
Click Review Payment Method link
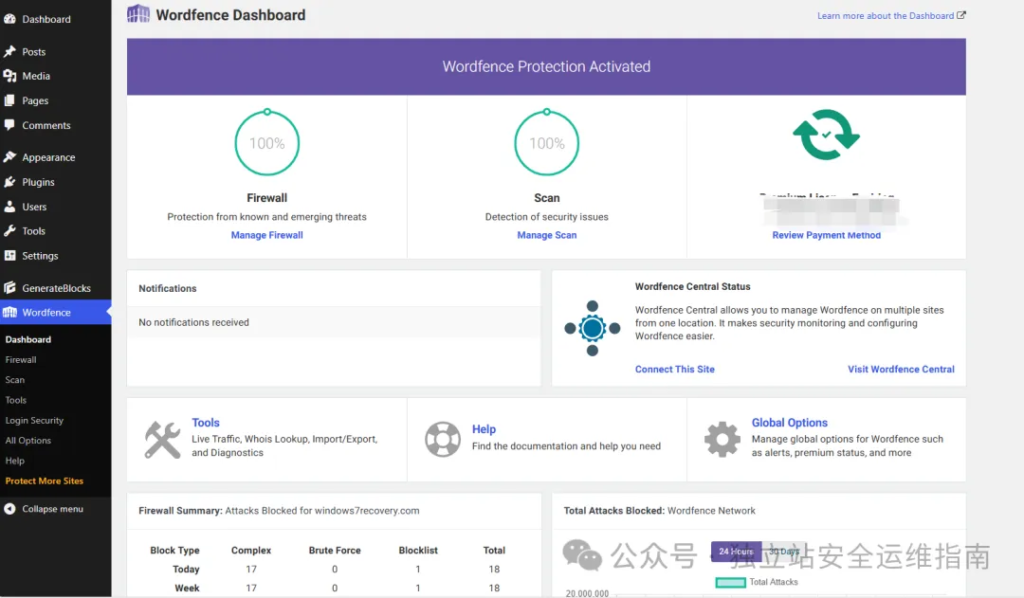(826, 235)
